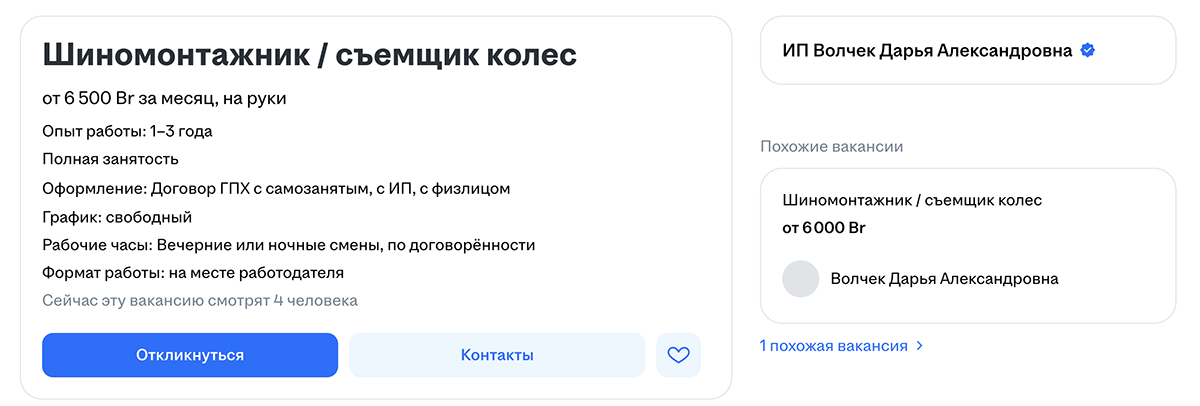Click the gray employer avatar circle
The image size is (1200, 406).
[x=800, y=279]
